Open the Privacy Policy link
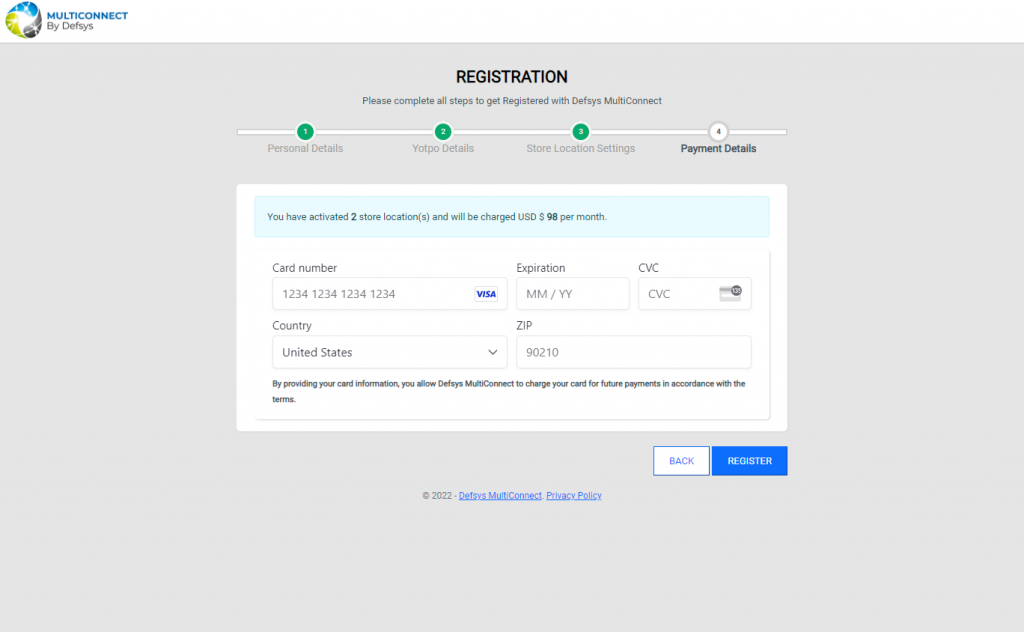The image size is (1024, 632). pos(574,496)
